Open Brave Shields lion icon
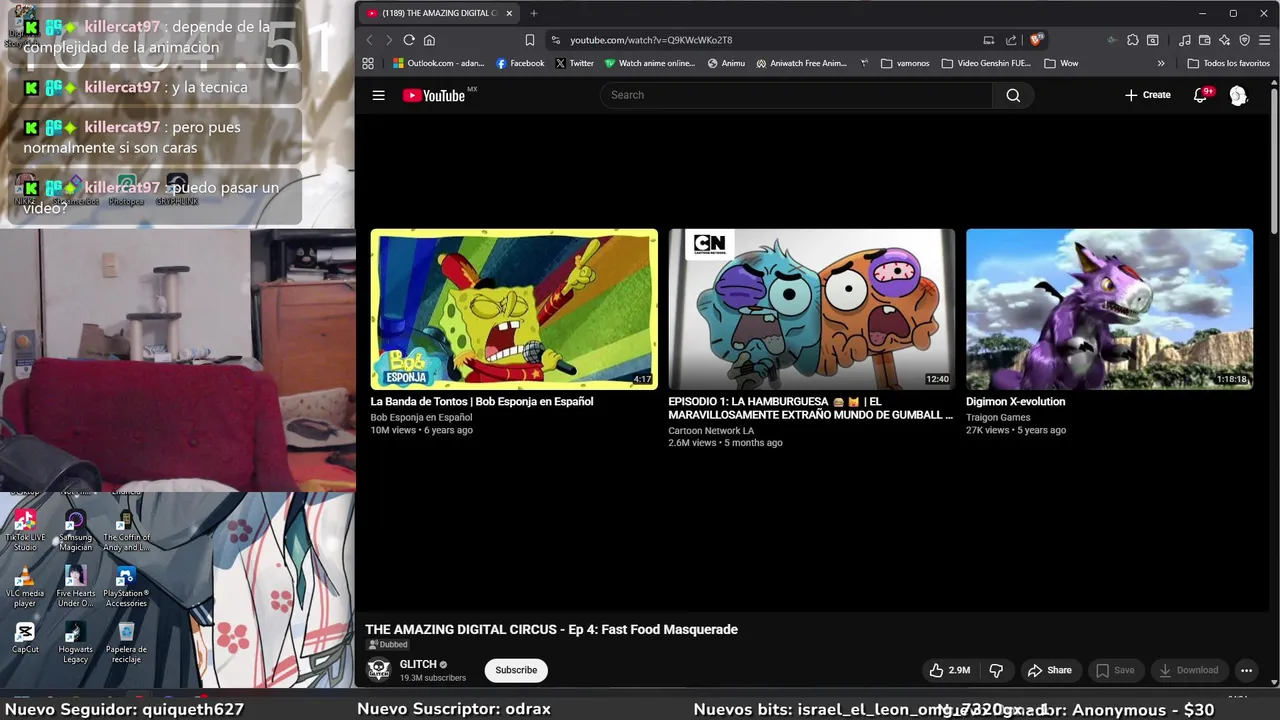 click(1036, 40)
